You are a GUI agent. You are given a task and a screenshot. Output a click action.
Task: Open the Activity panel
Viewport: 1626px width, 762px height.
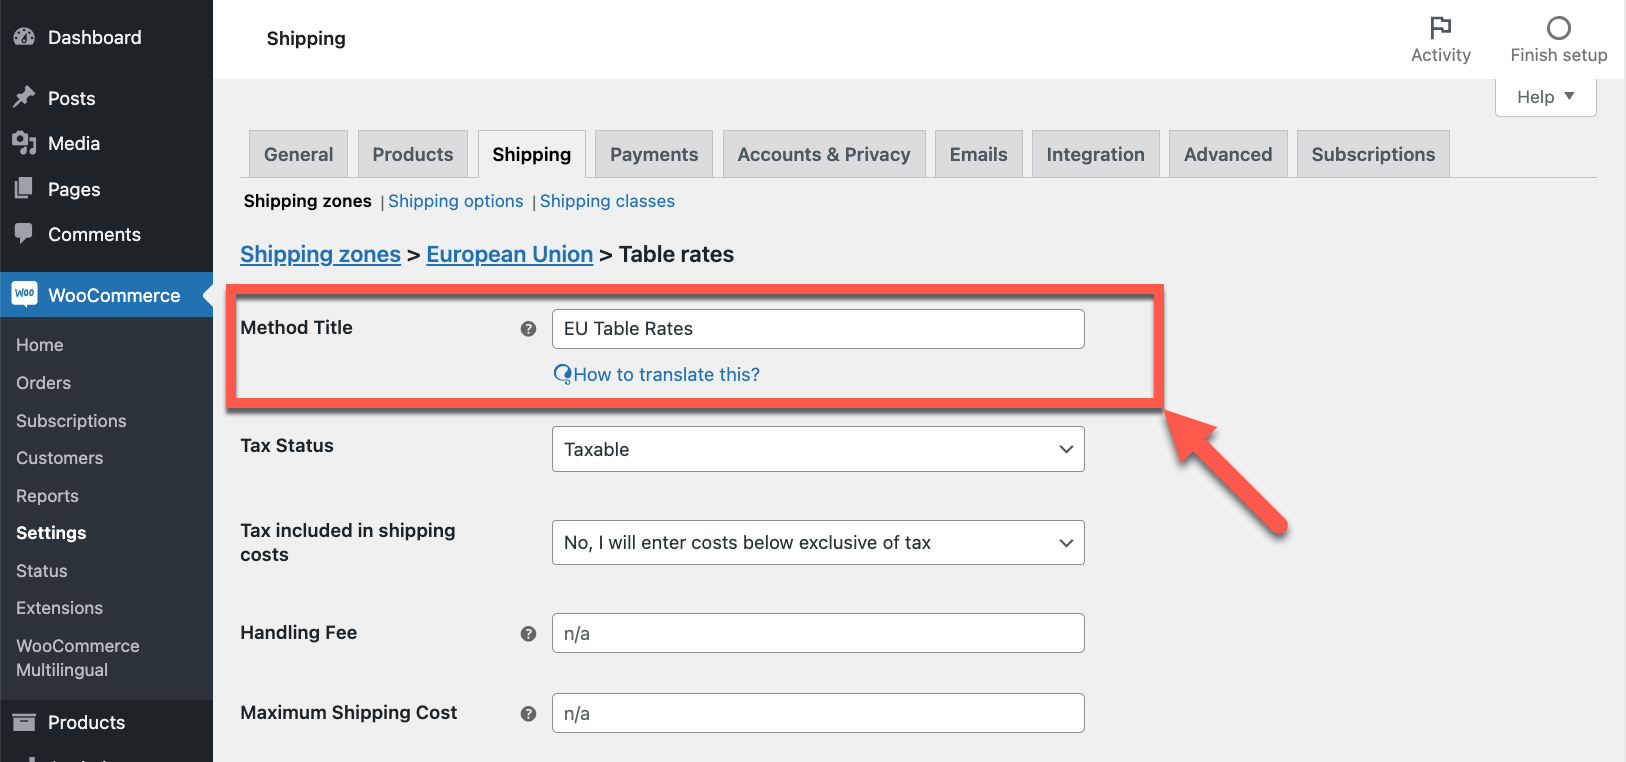point(1441,40)
